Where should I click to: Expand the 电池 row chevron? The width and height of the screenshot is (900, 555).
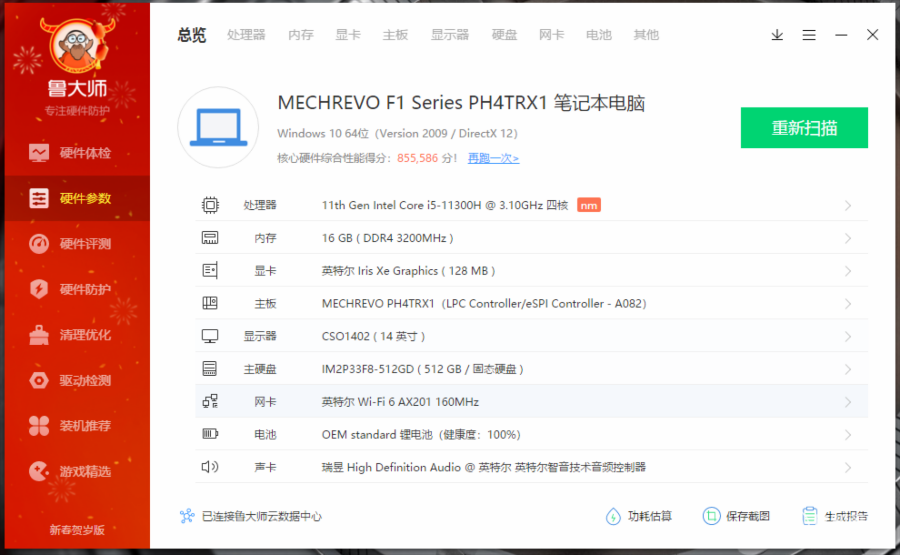coord(848,435)
